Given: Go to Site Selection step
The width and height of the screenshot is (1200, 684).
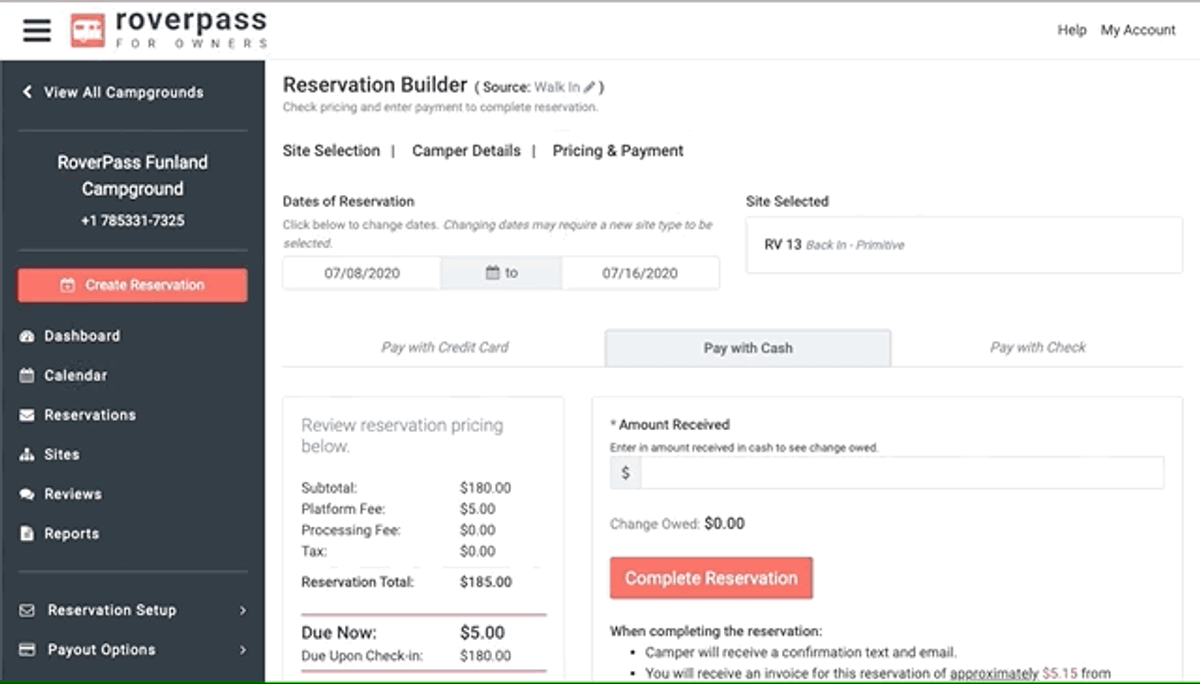Looking at the screenshot, I should click(331, 151).
